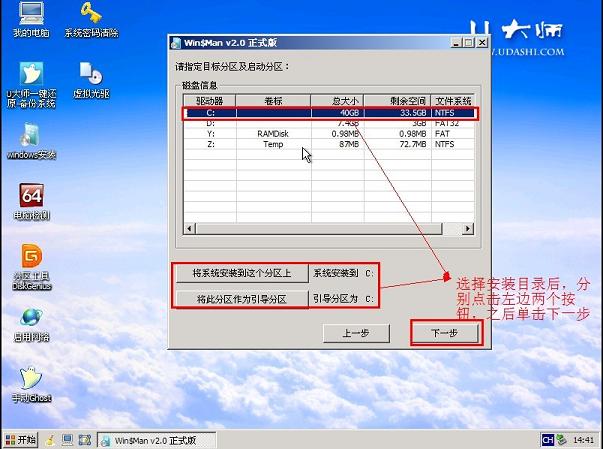Open the DiskGenius 分区工具 icon
This screenshot has height=449, width=603.
point(32,267)
